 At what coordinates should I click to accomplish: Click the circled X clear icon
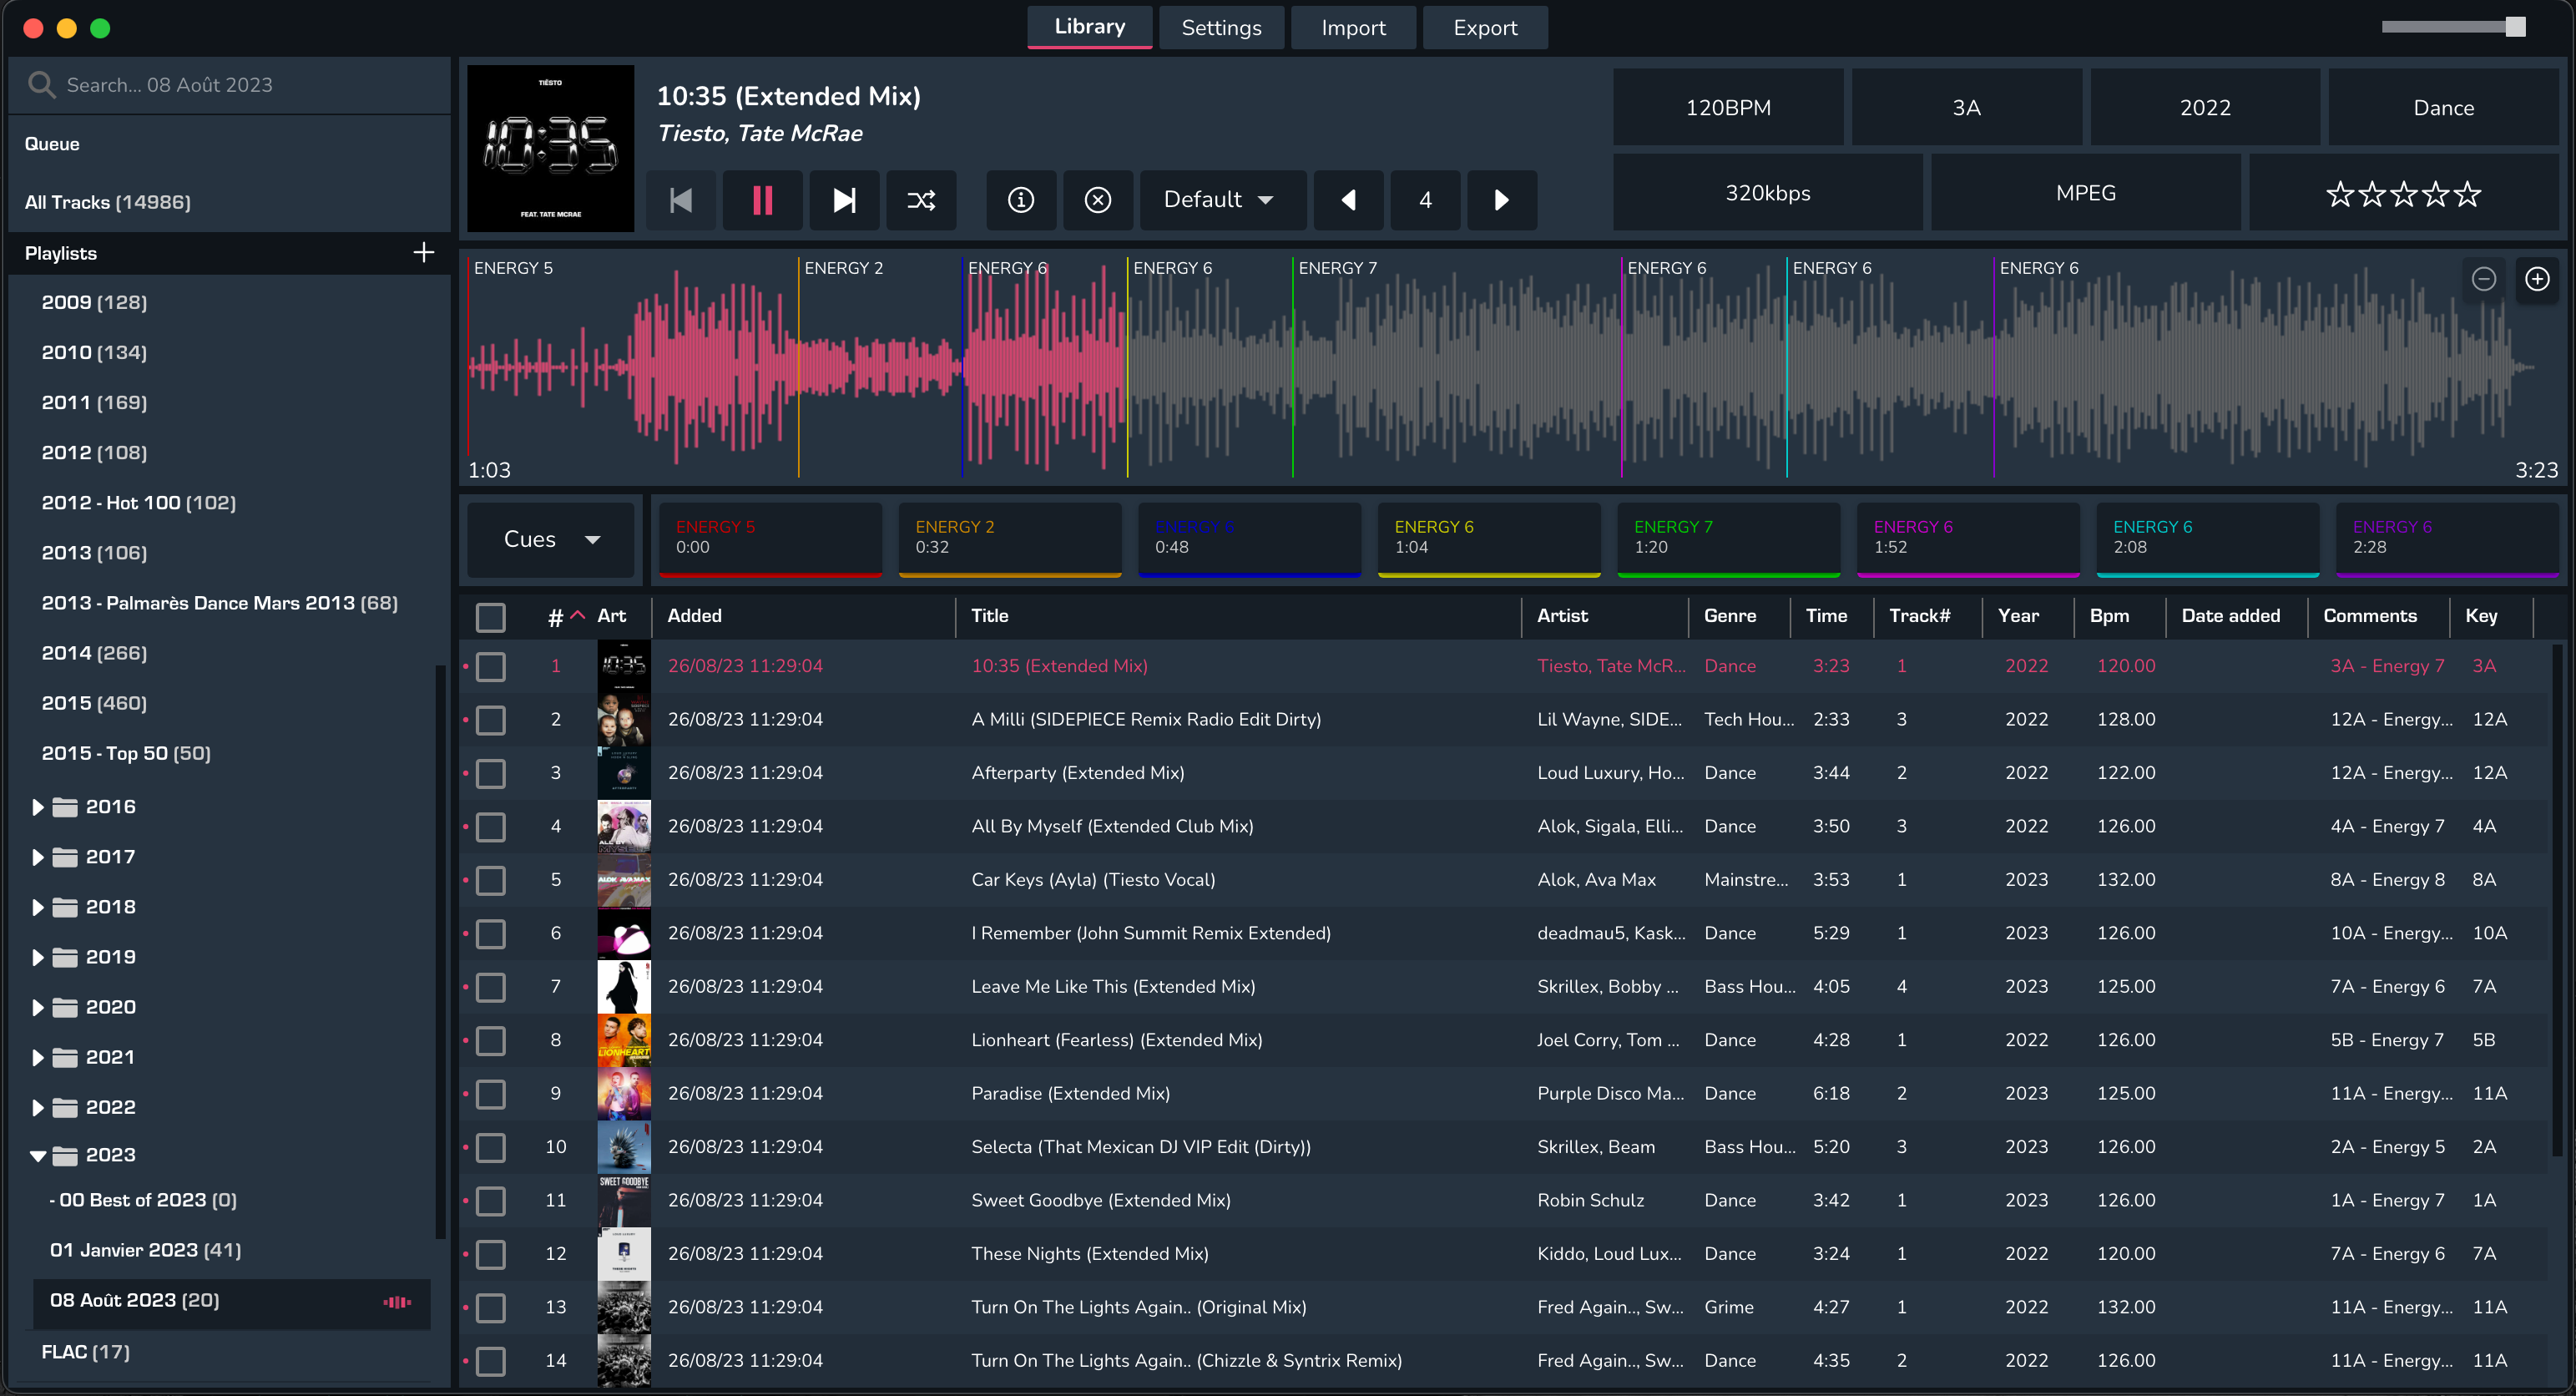point(1097,200)
